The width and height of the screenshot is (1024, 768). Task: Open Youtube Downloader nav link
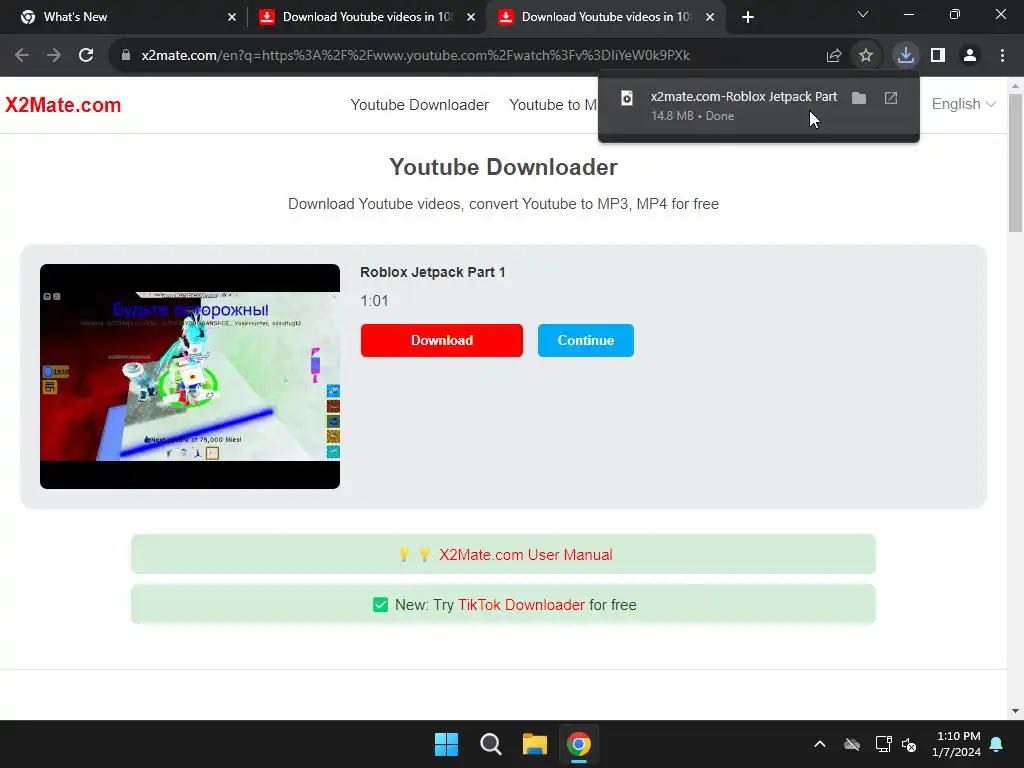pos(419,105)
